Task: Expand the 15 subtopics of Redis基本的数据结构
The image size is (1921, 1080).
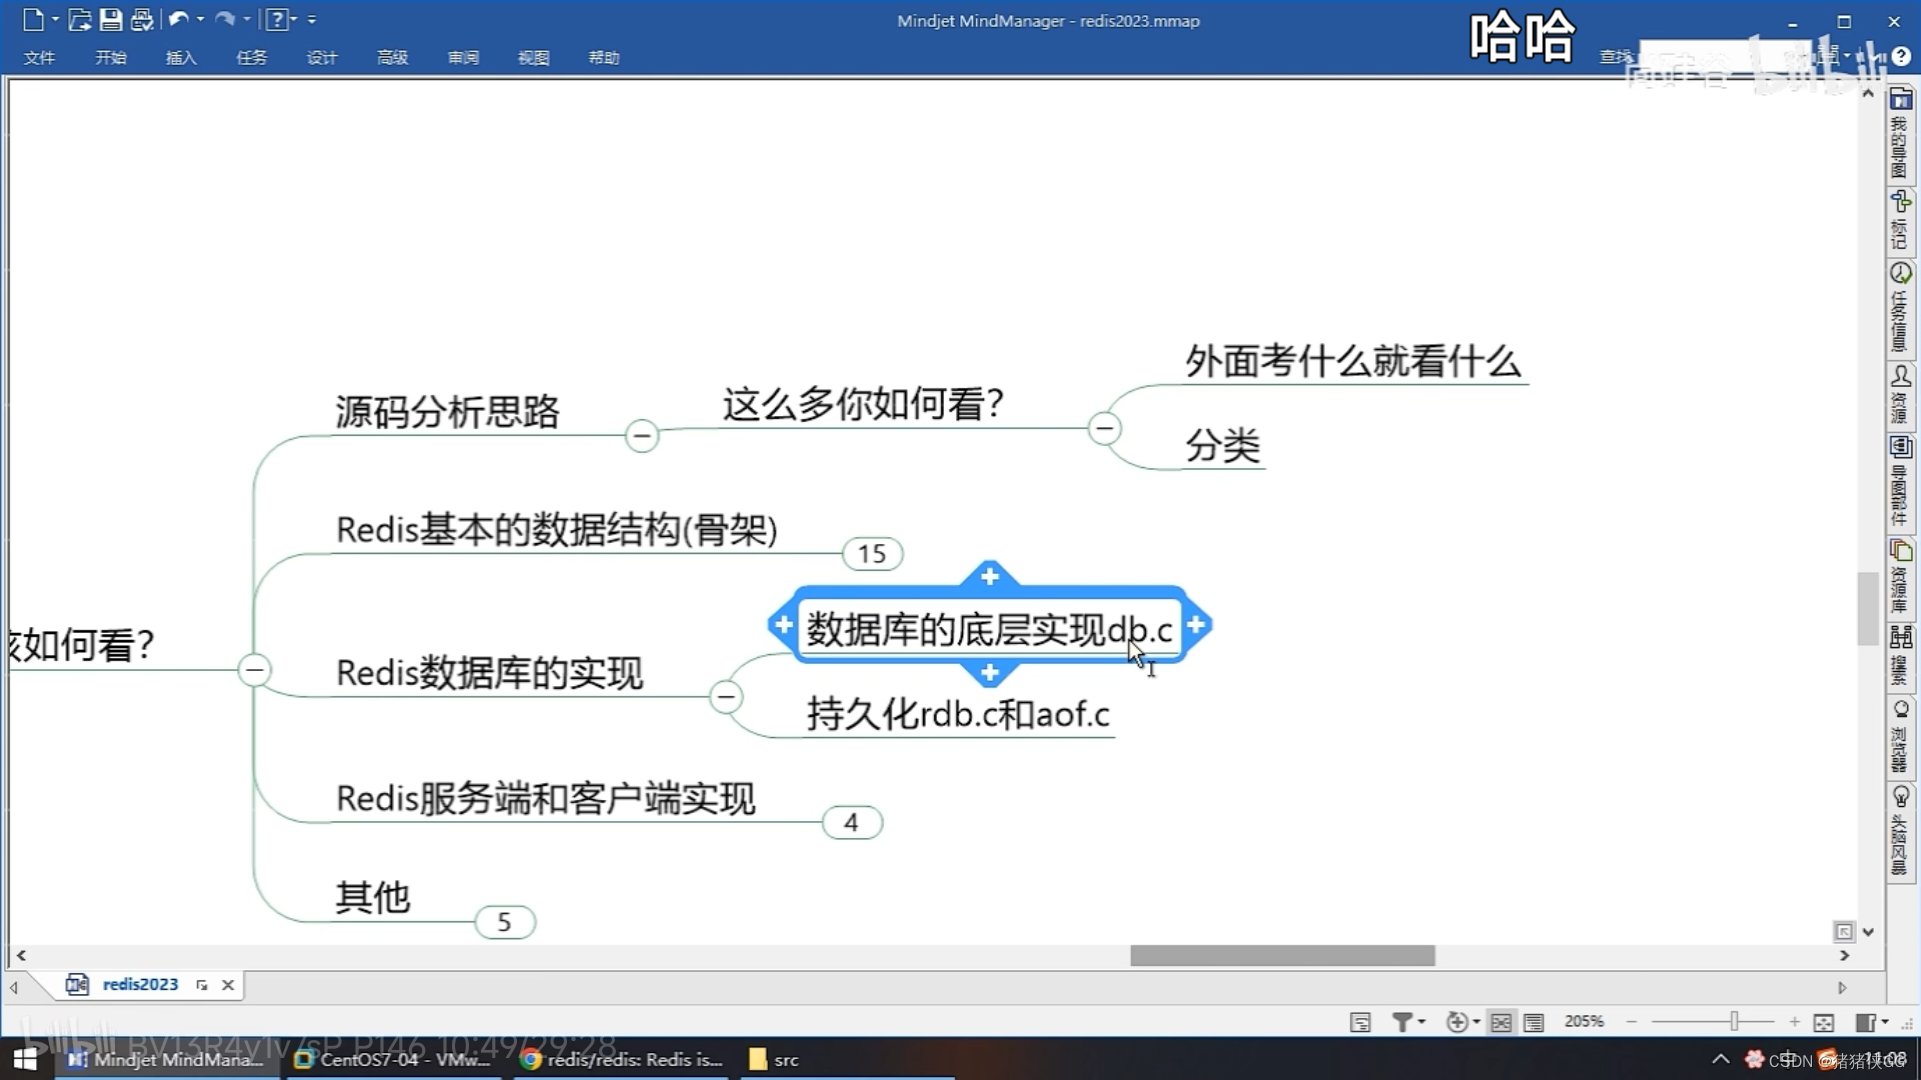Action: coord(872,553)
